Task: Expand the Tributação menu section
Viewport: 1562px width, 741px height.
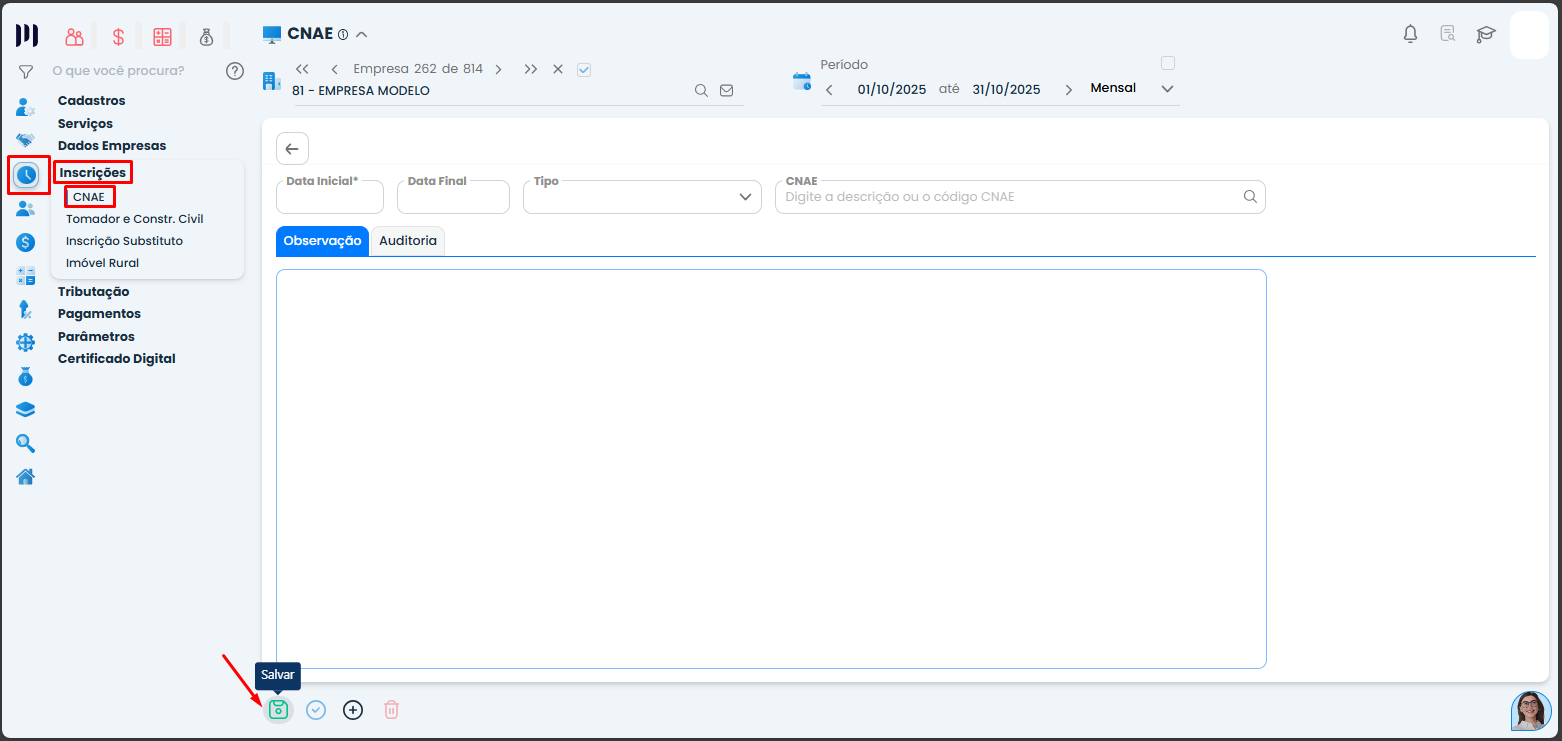Action: [93, 291]
